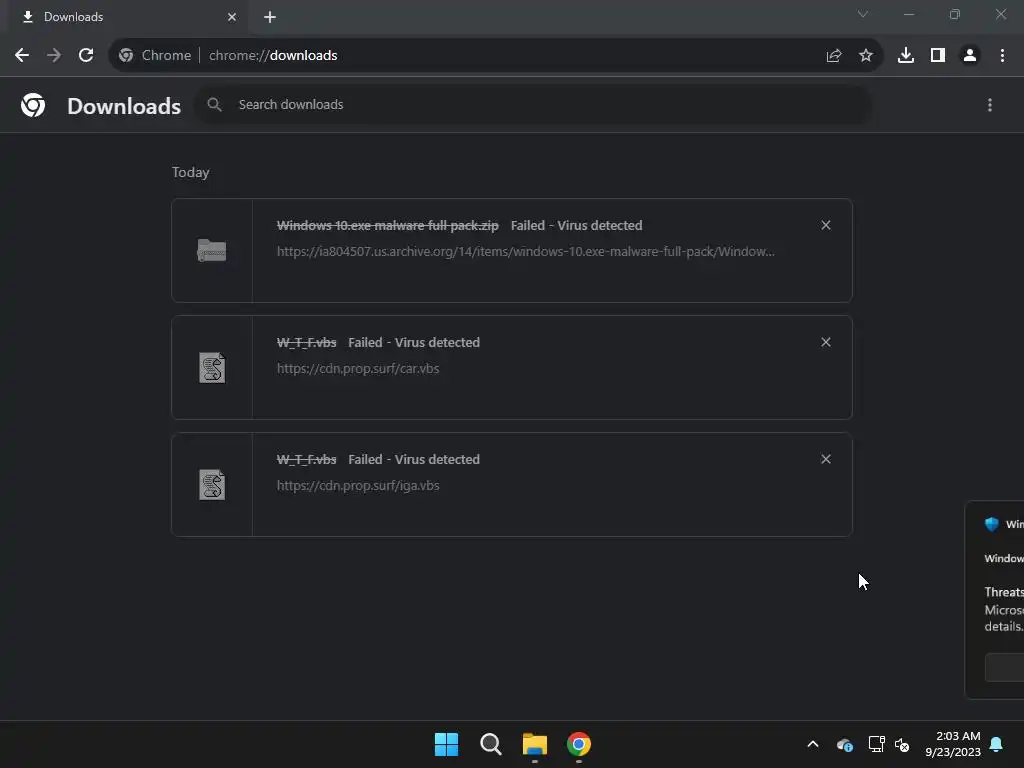Click W_T_F.vbs filename in iga.vbs entry
Screen dimensions: 1024x768
(x=306, y=459)
